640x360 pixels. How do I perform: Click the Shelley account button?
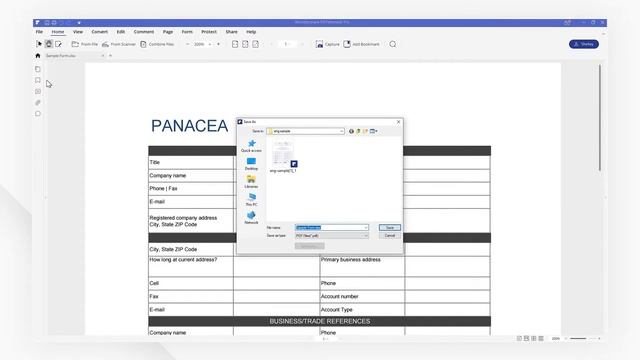click(x=584, y=44)
